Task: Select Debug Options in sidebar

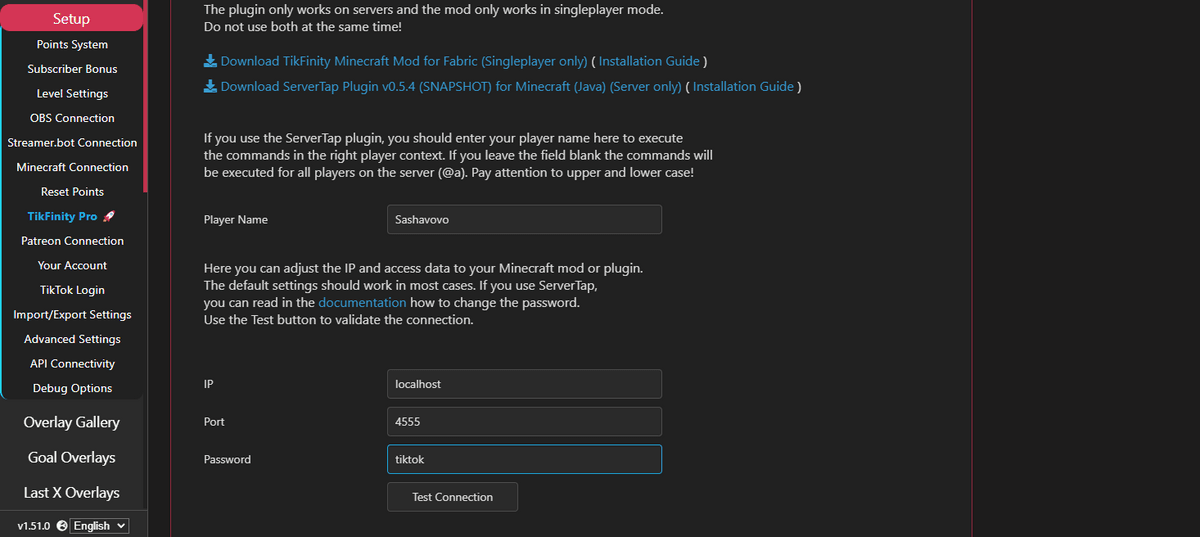Action: 72,388
